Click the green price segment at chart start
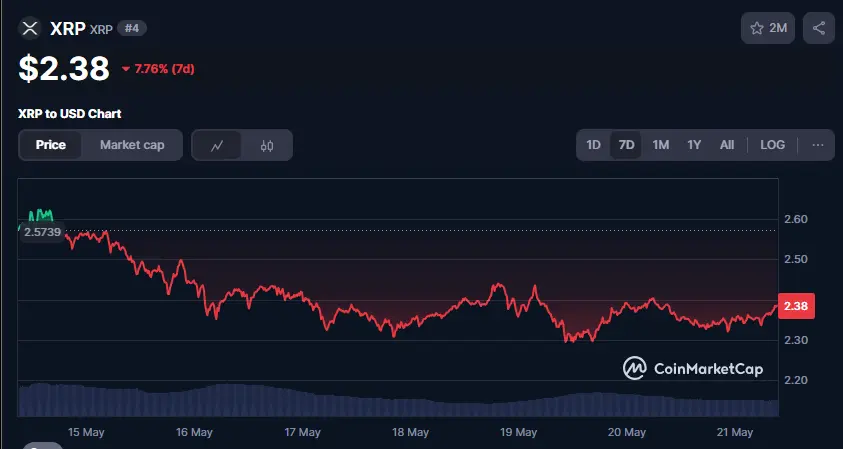 [x=40, y=215]
